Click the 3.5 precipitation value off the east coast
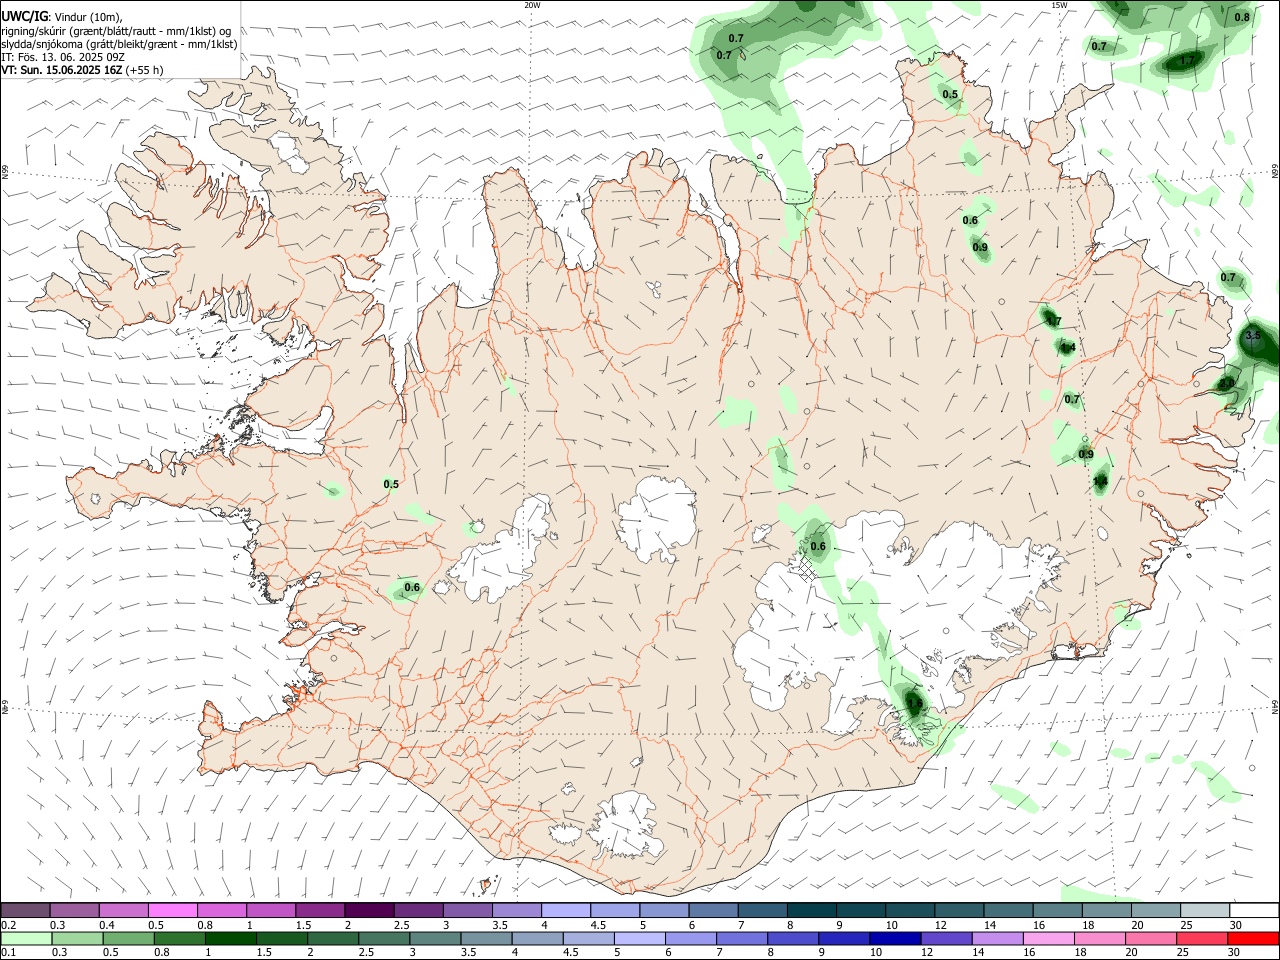1280x960 pixels. (1252, 336)
